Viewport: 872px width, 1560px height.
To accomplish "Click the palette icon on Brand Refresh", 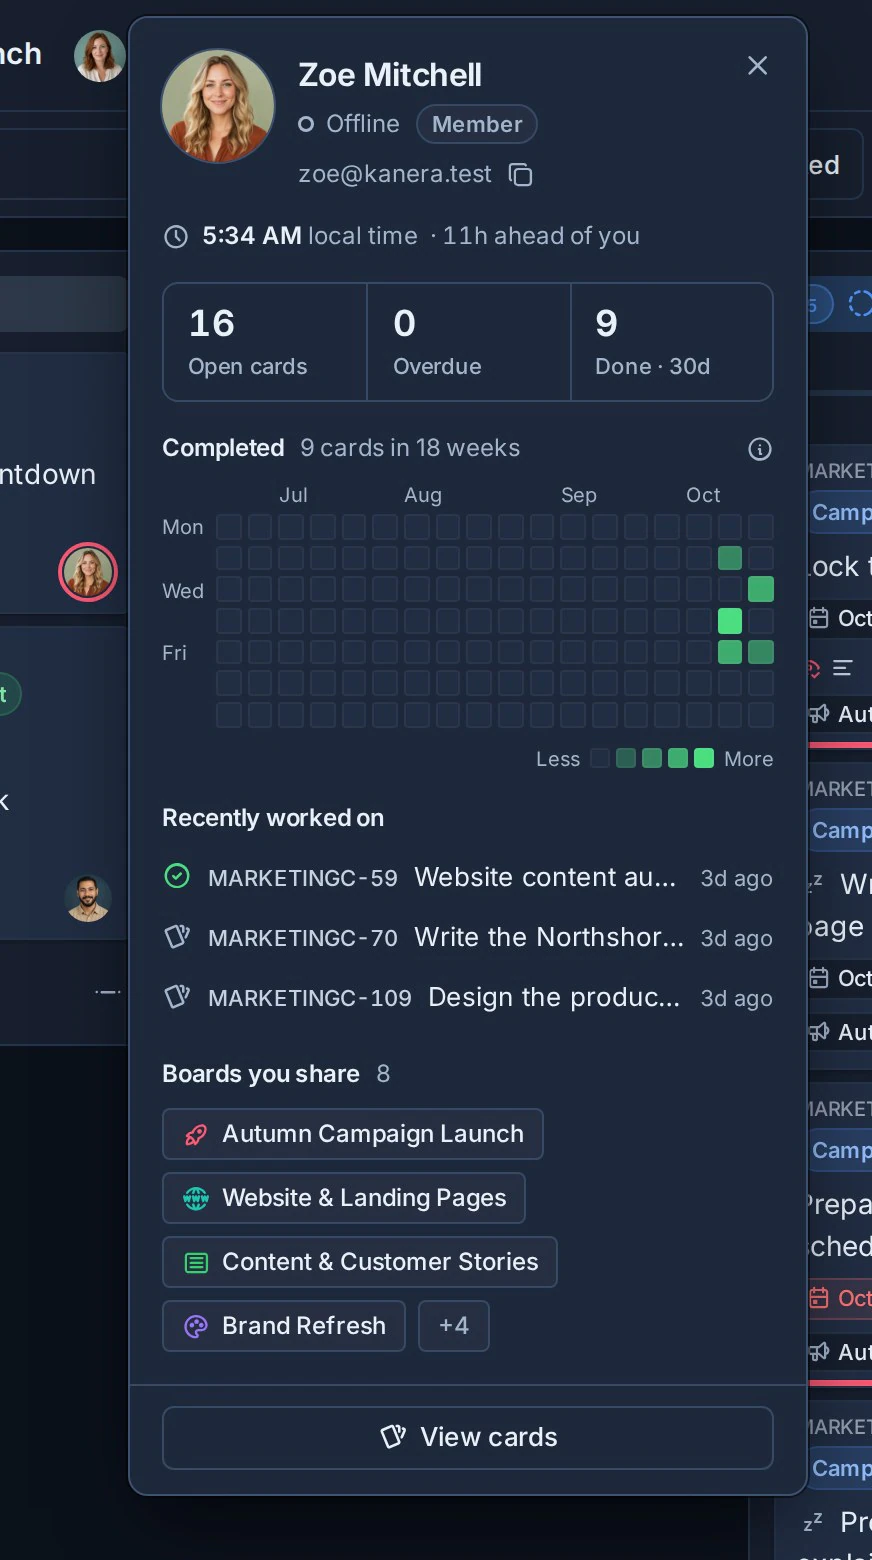I will (x=196, y=1326).
